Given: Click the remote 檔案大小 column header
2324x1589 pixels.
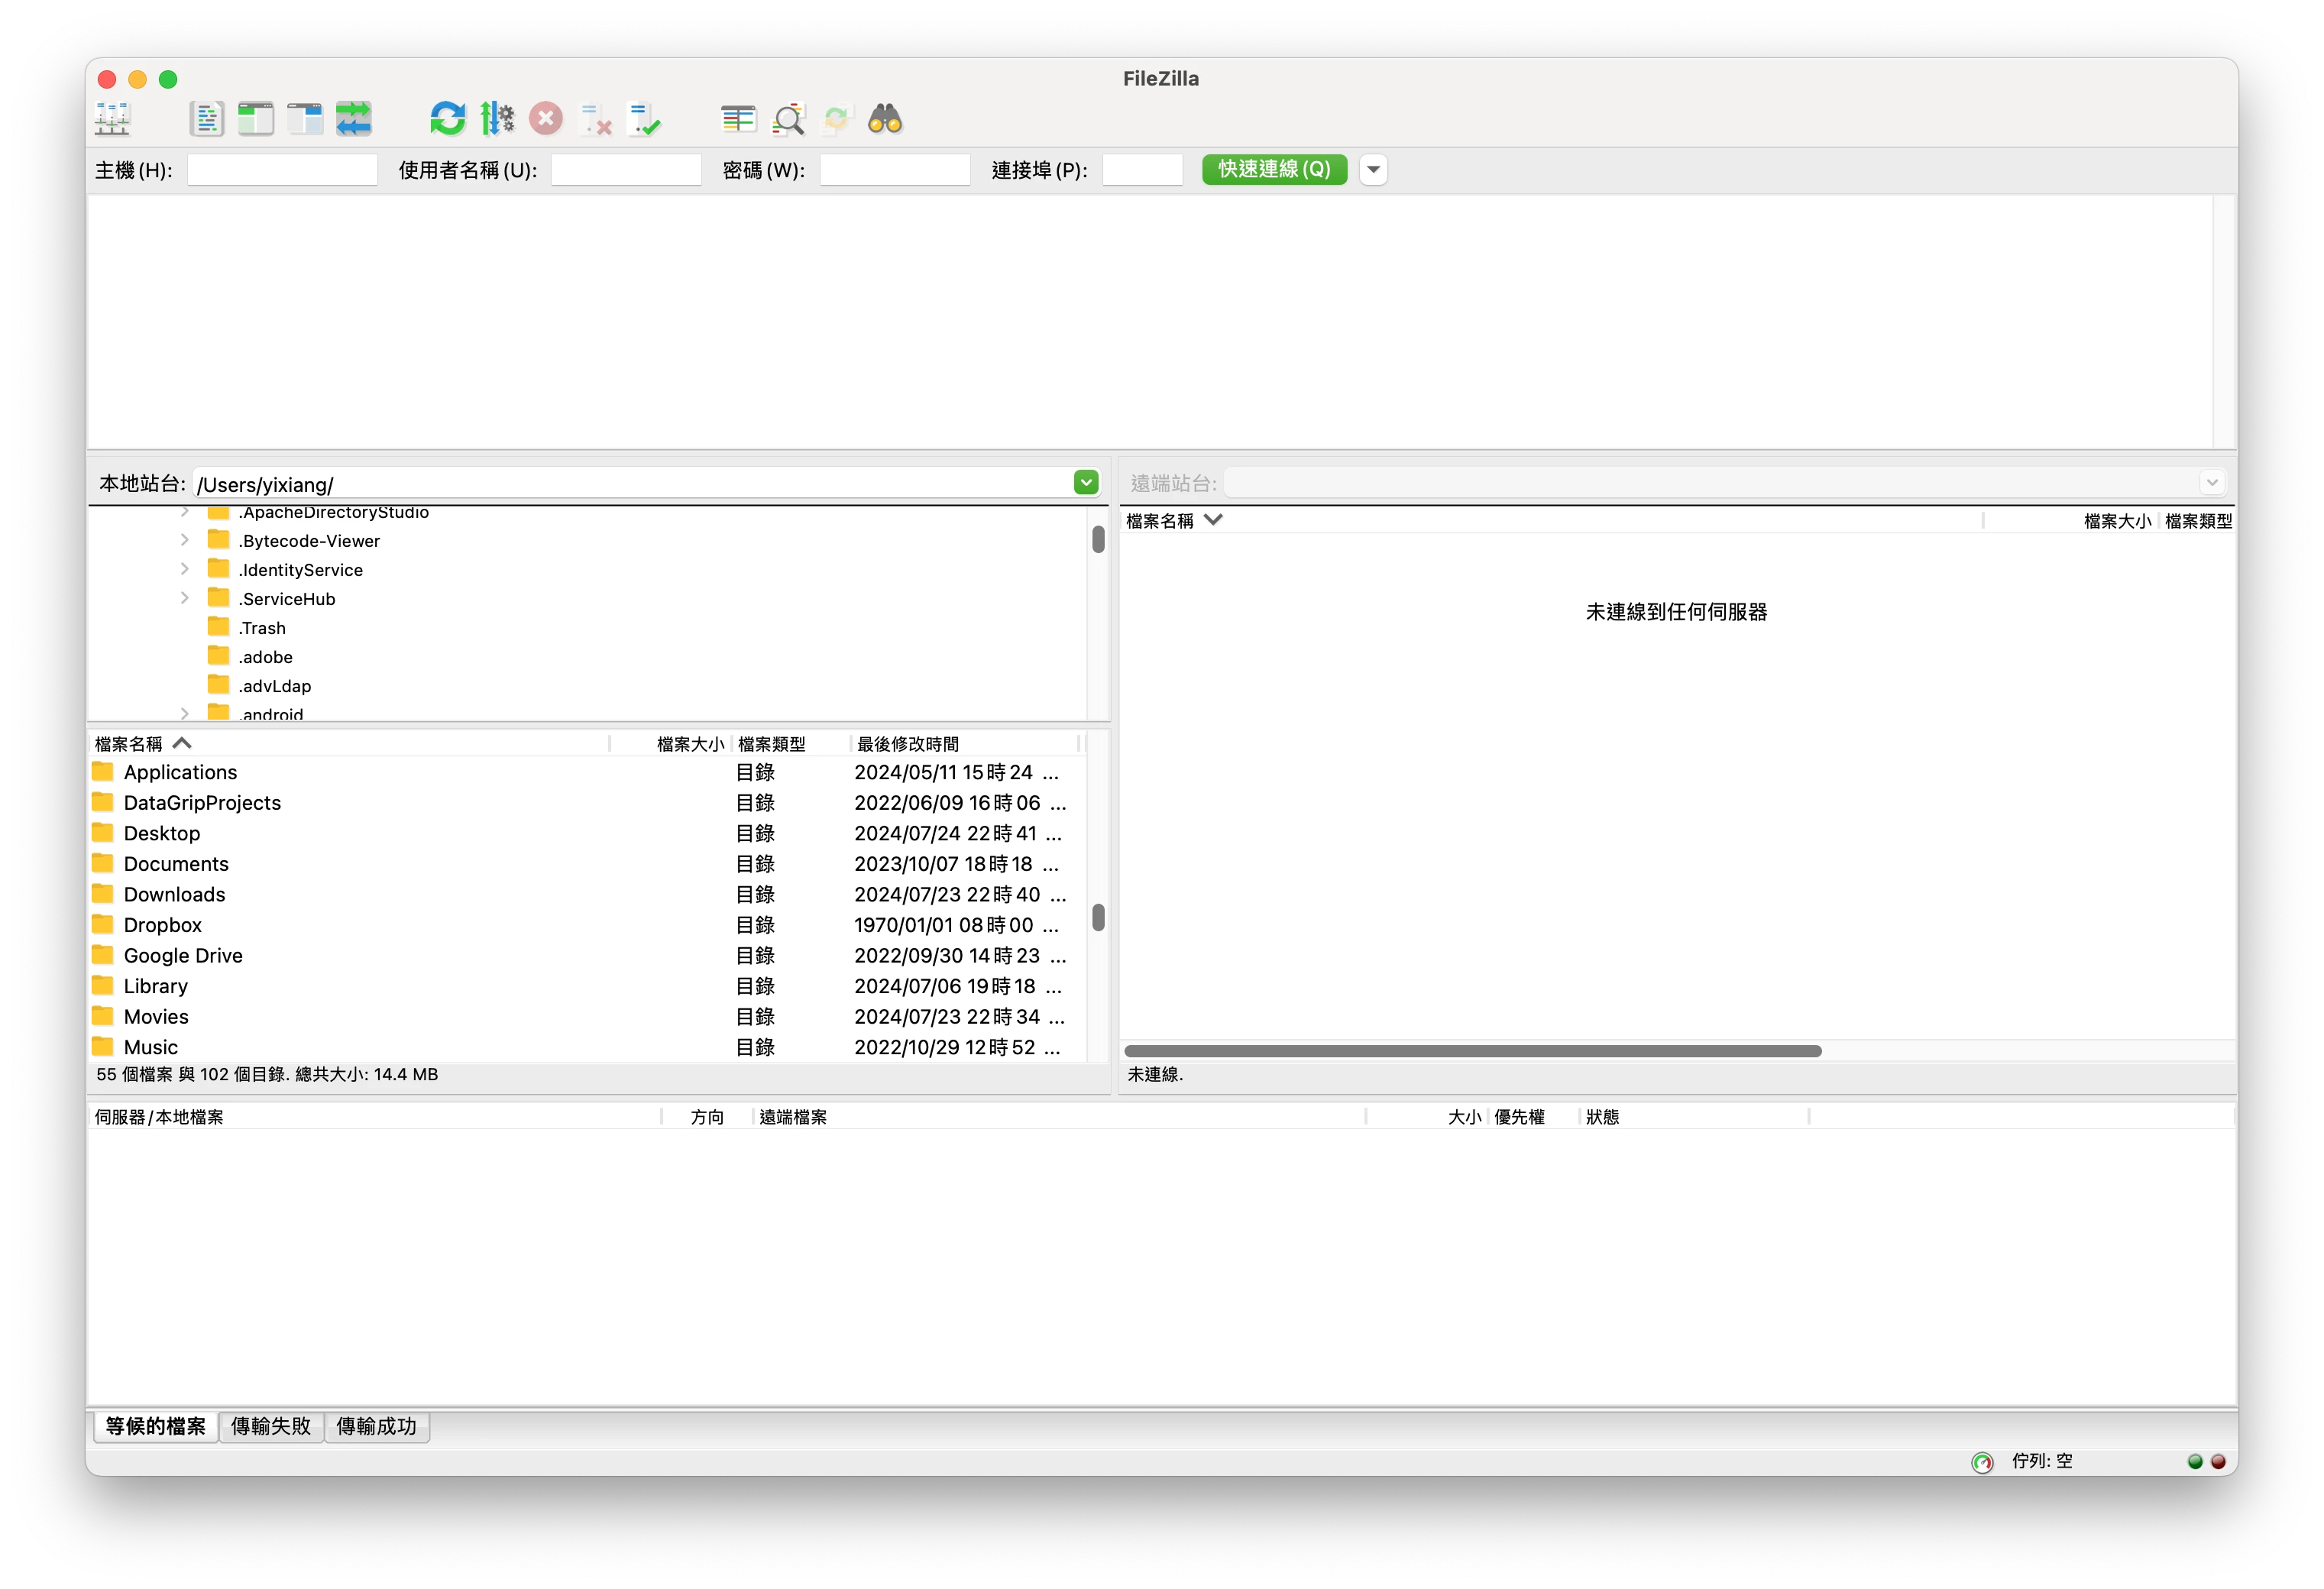Looking at the screenshot, I should point(2071,520).
